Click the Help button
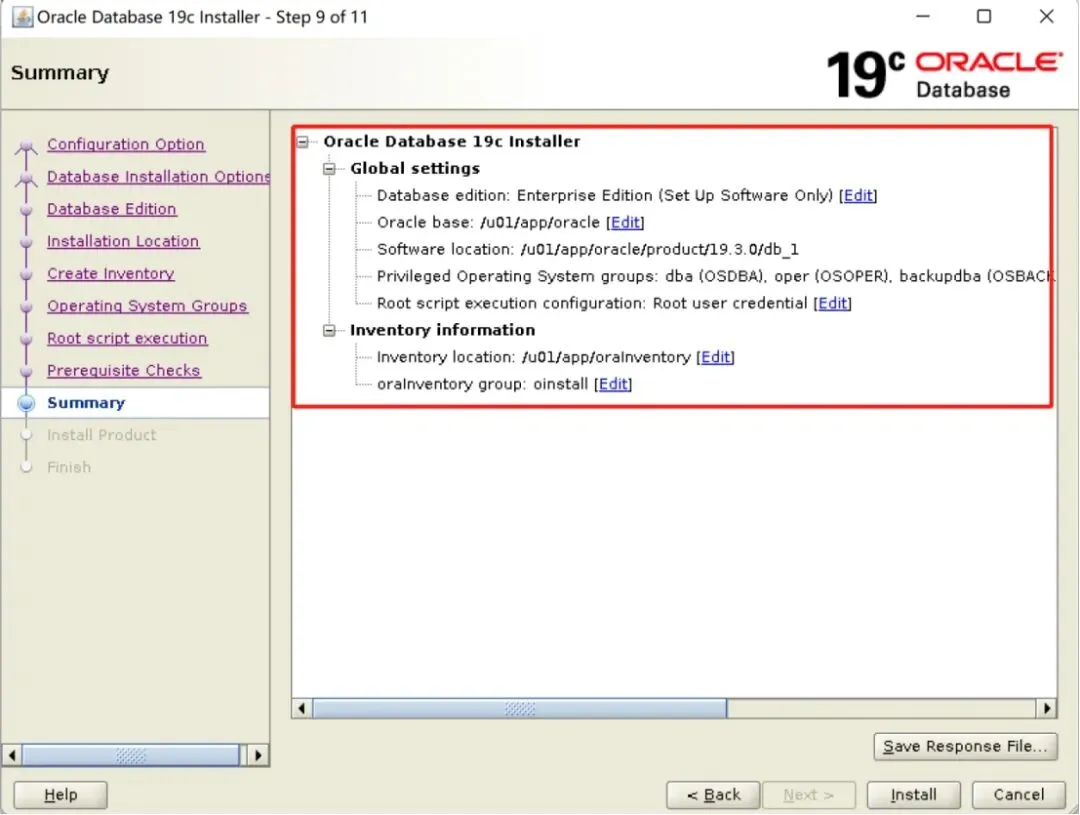The image size is (1080, 815). [x=61, y=794]
